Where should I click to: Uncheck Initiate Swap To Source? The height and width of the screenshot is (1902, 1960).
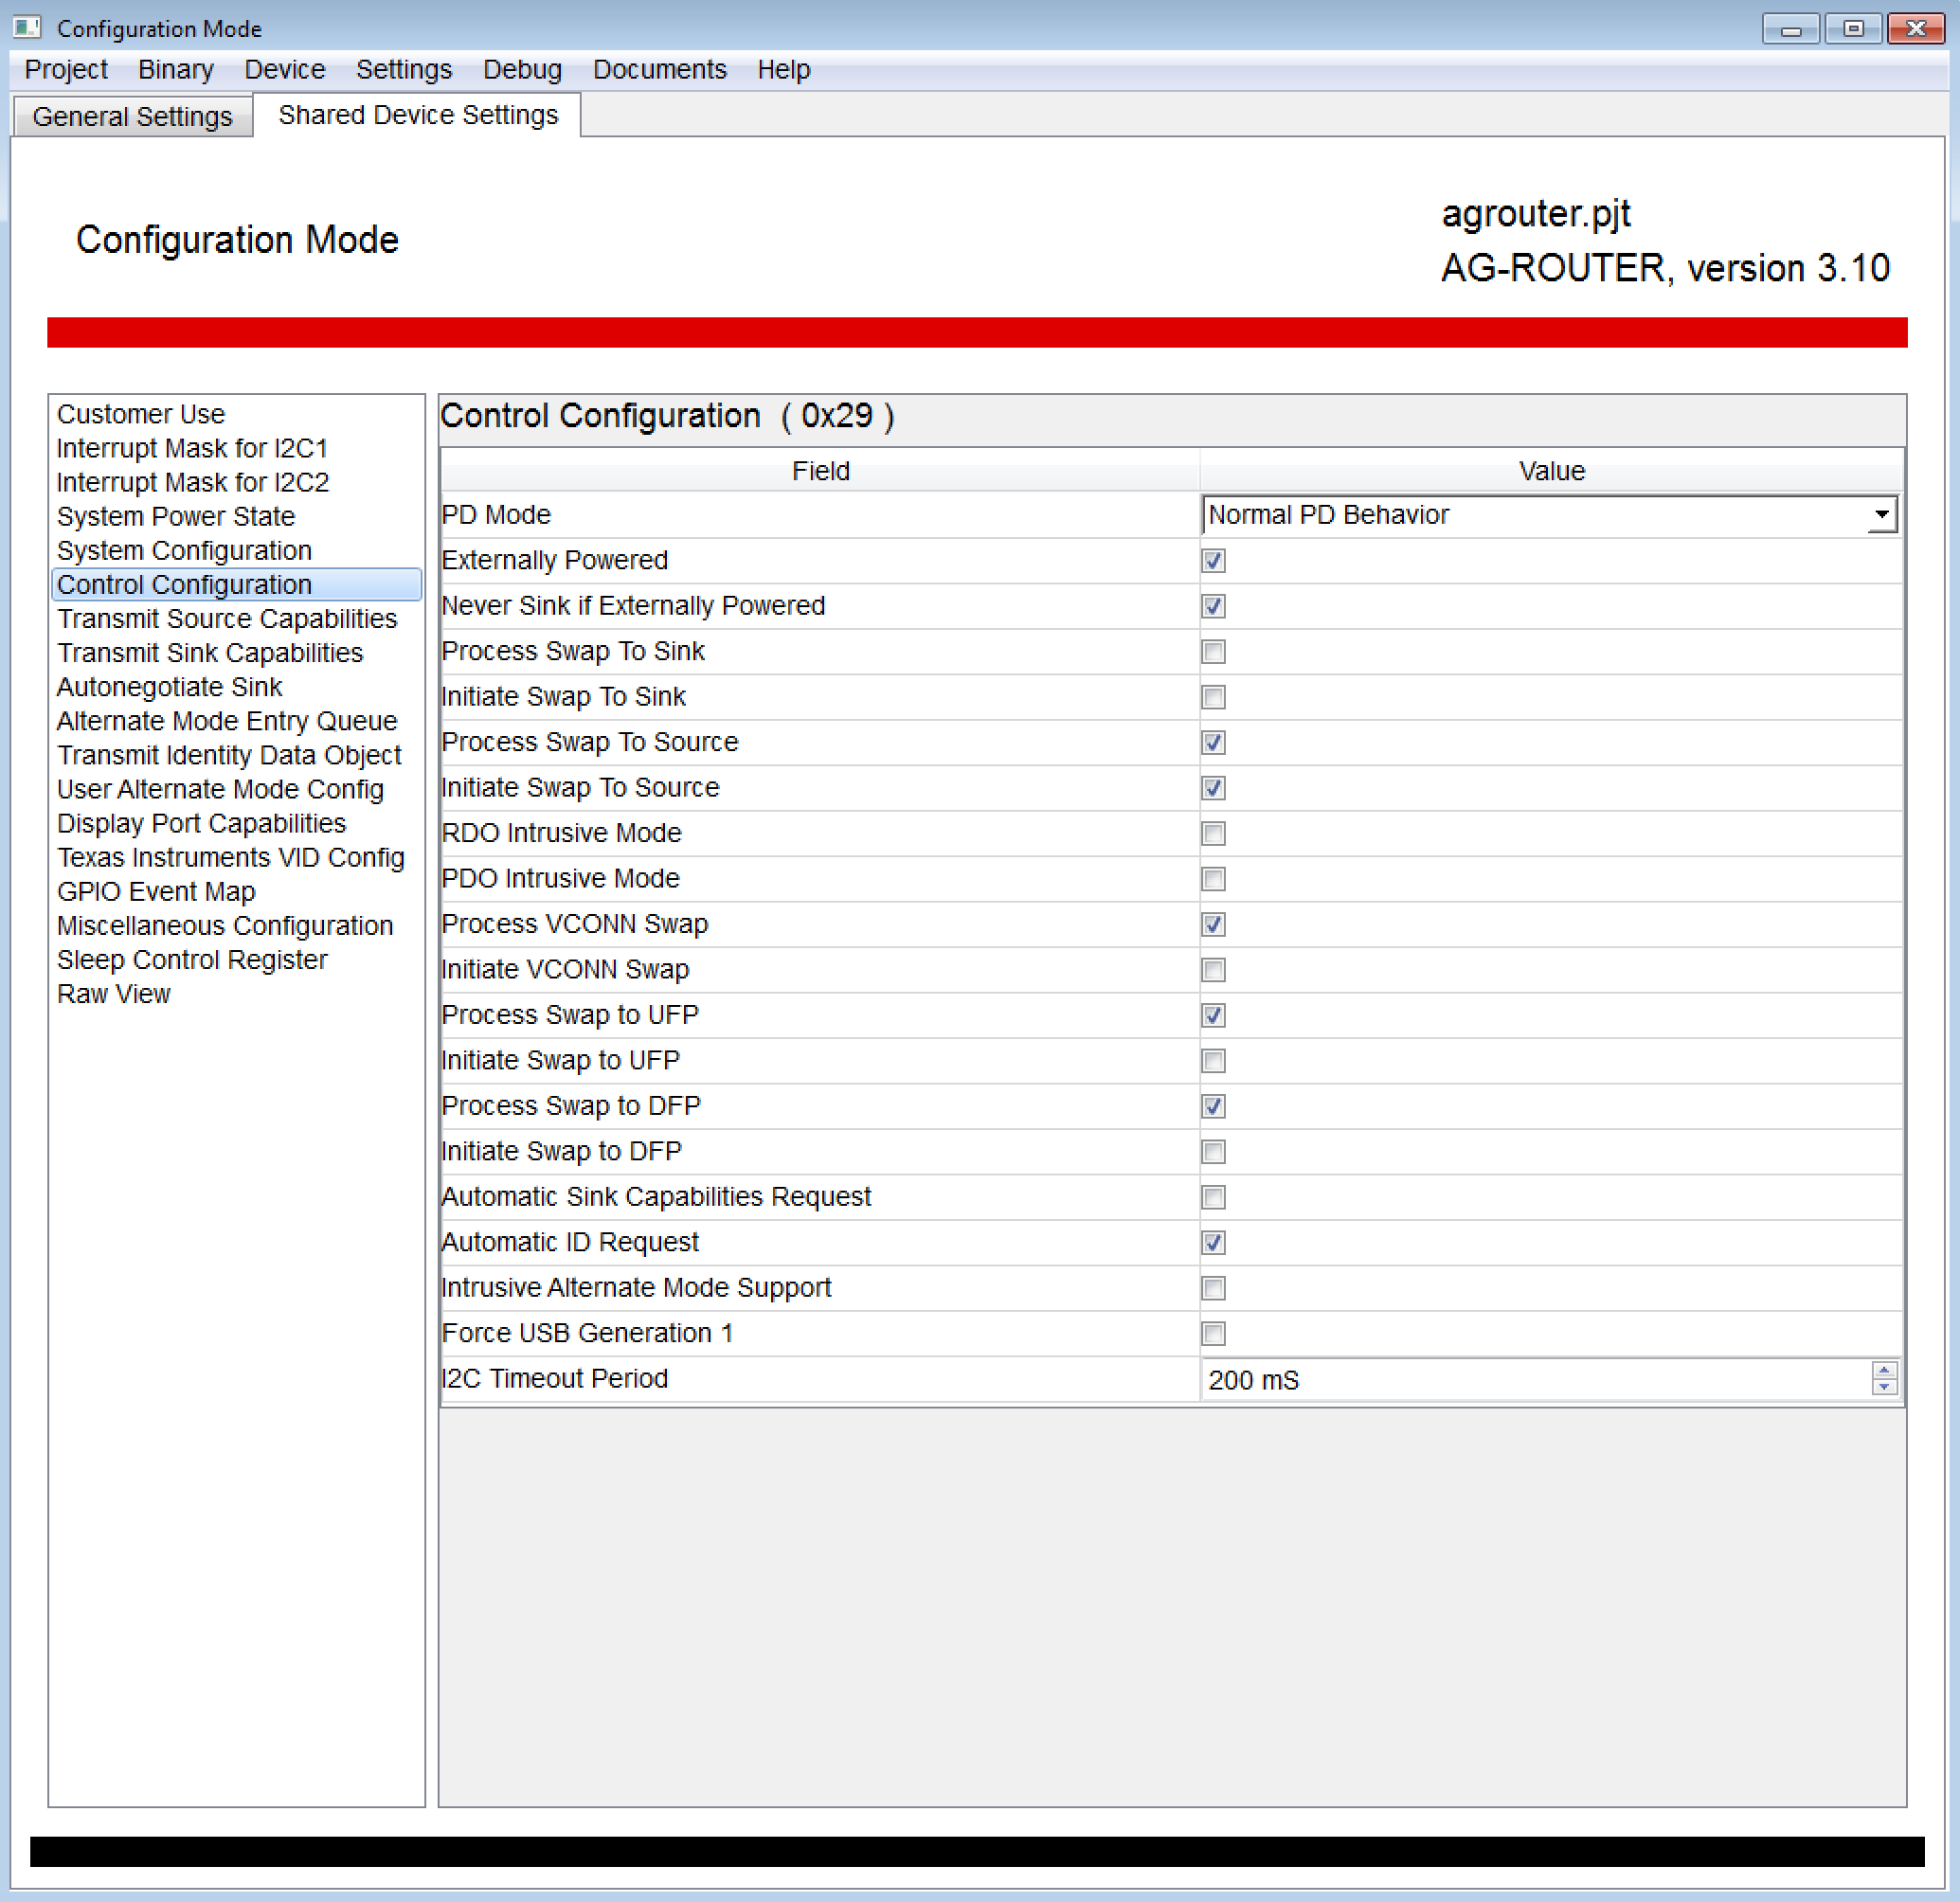[1214, 788]
